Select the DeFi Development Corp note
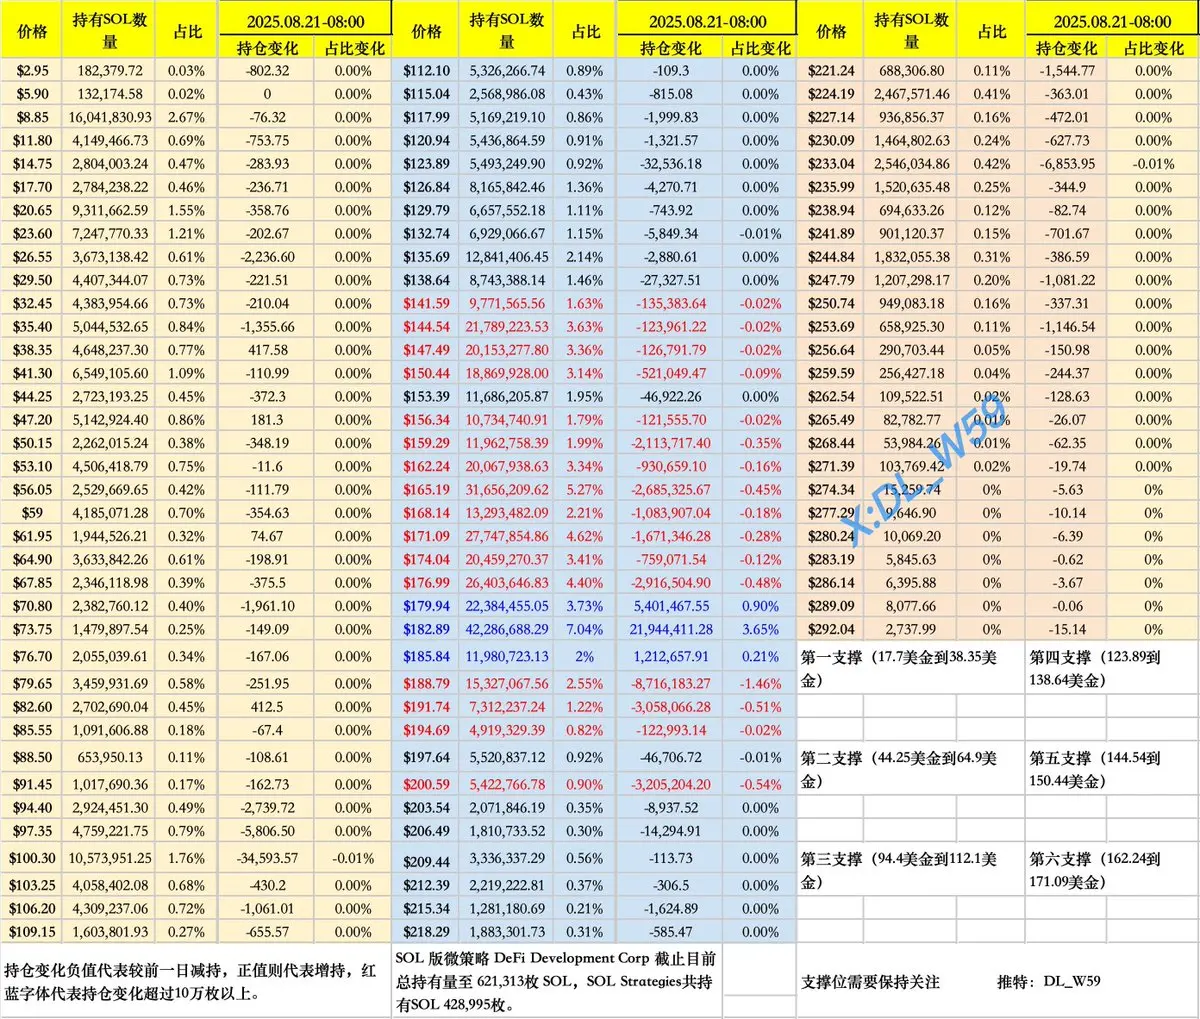 [x=556, y=981]
